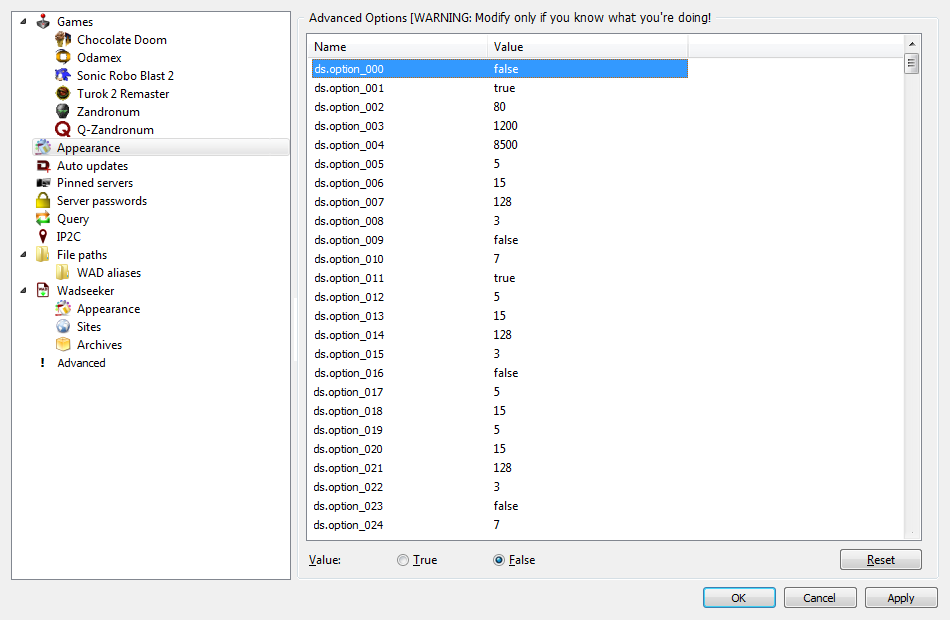Select the False radio button
Viewport: 950px width, 620px height.
click(499, 560)
